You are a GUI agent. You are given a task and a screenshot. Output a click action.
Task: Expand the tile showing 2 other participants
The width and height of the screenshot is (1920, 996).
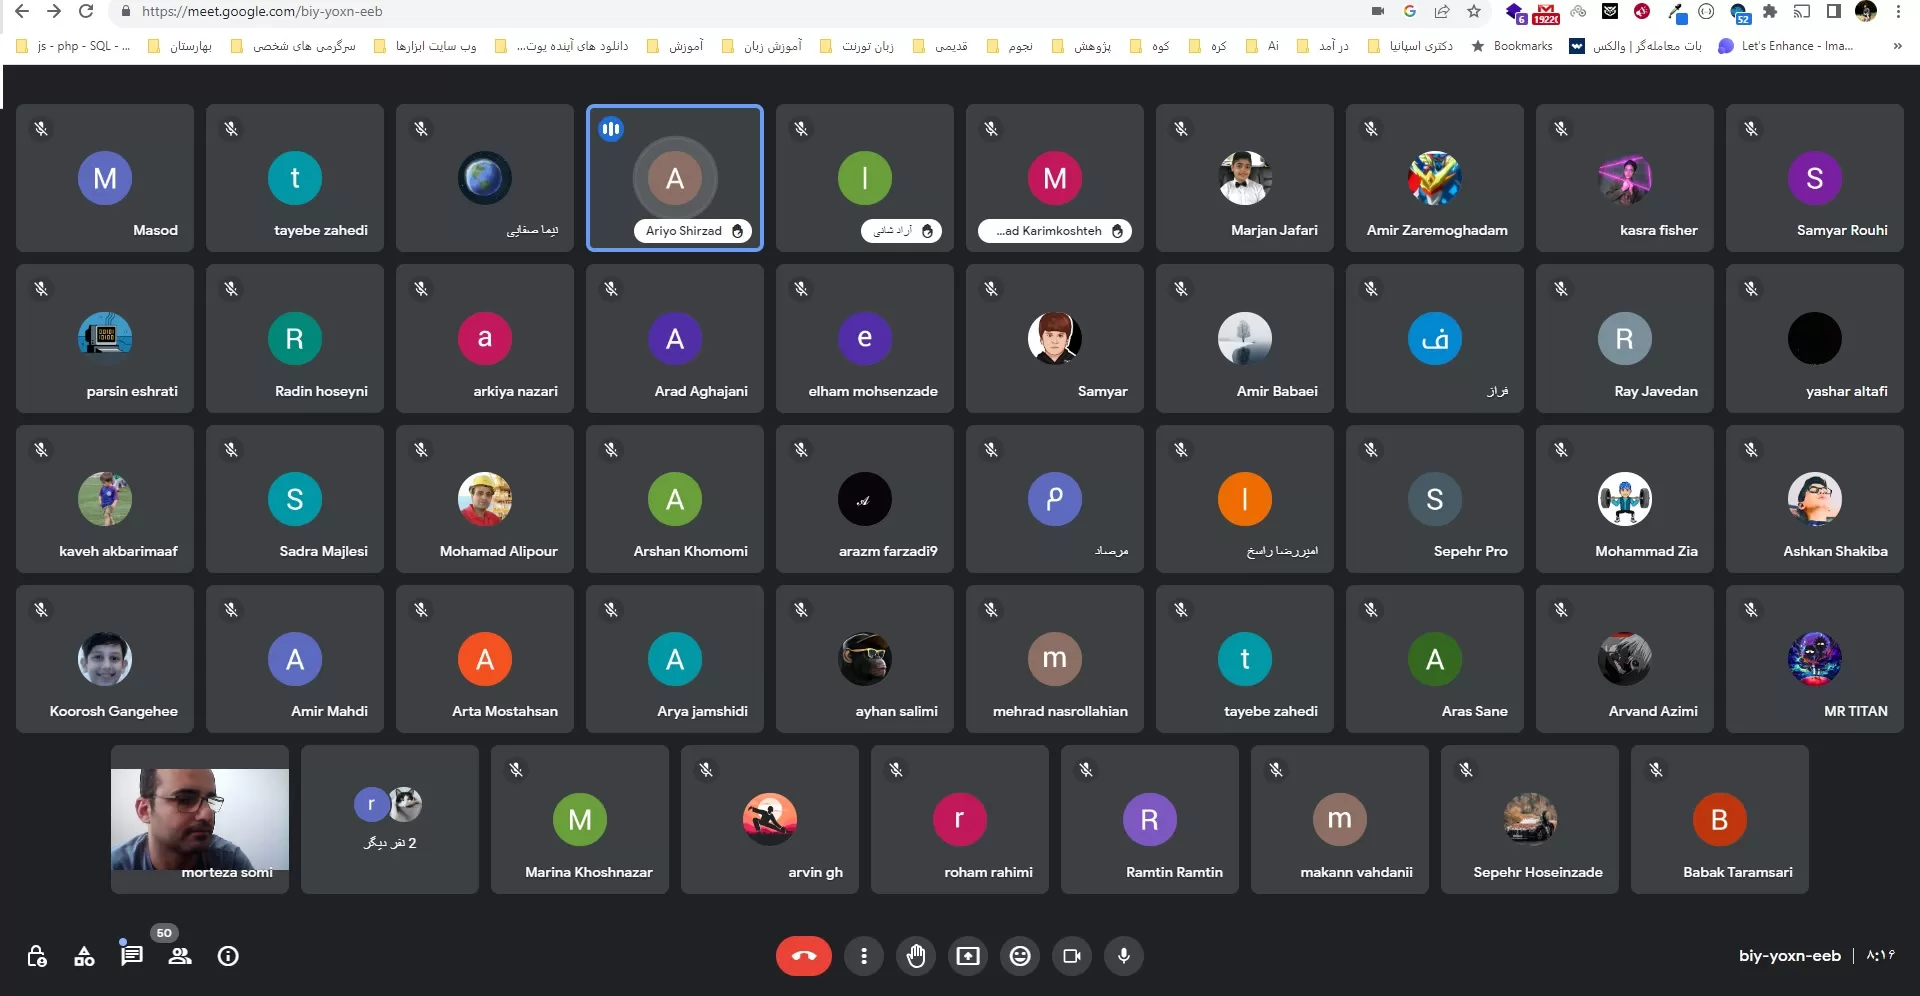pos(389,818)
